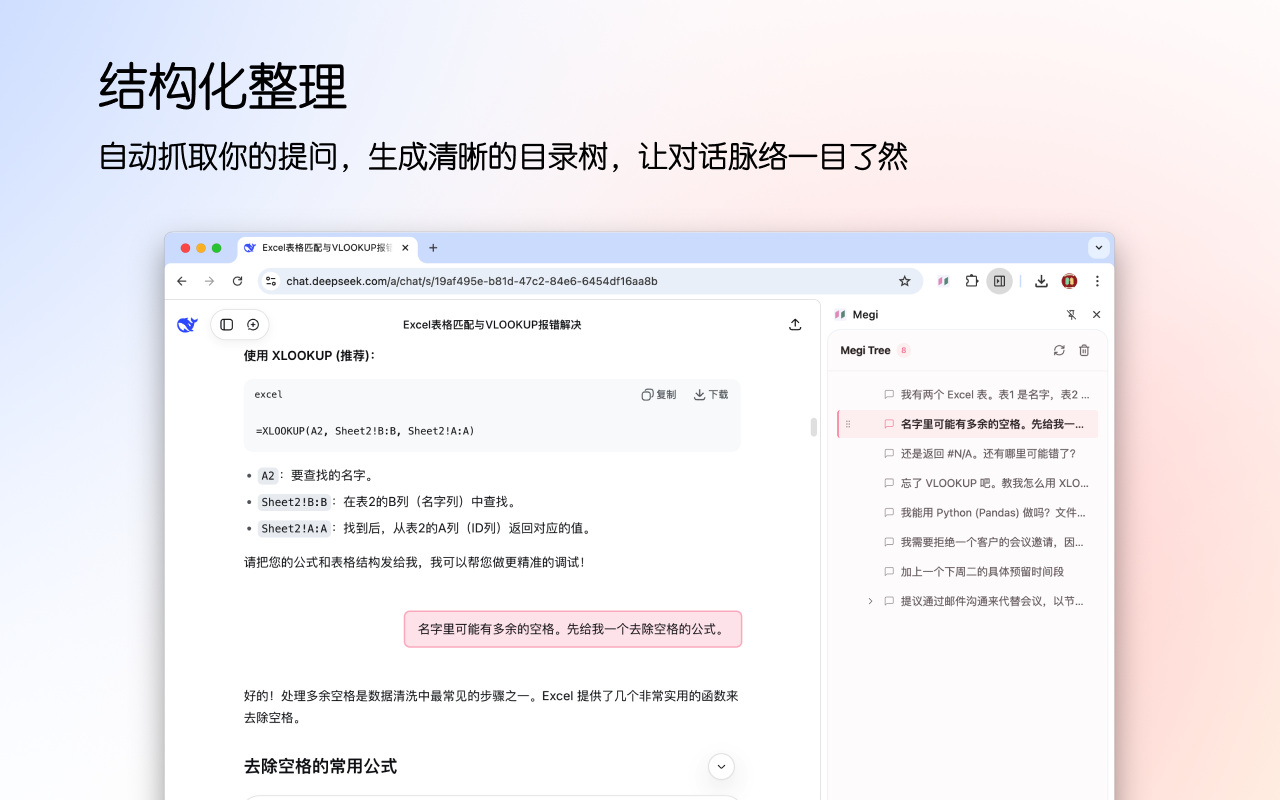Click the 复制 copy button
Screen dimensions: 1280x800
(658, 394)
